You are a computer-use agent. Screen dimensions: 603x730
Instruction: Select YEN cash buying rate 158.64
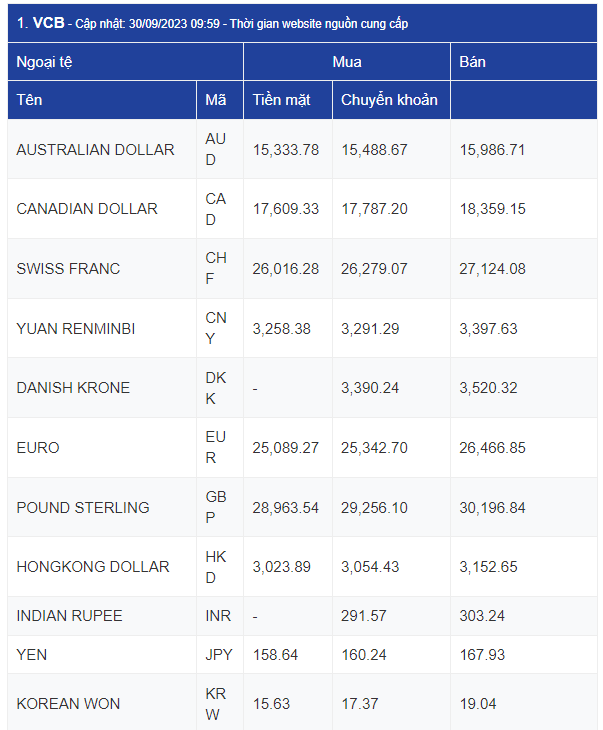point(275,655)
